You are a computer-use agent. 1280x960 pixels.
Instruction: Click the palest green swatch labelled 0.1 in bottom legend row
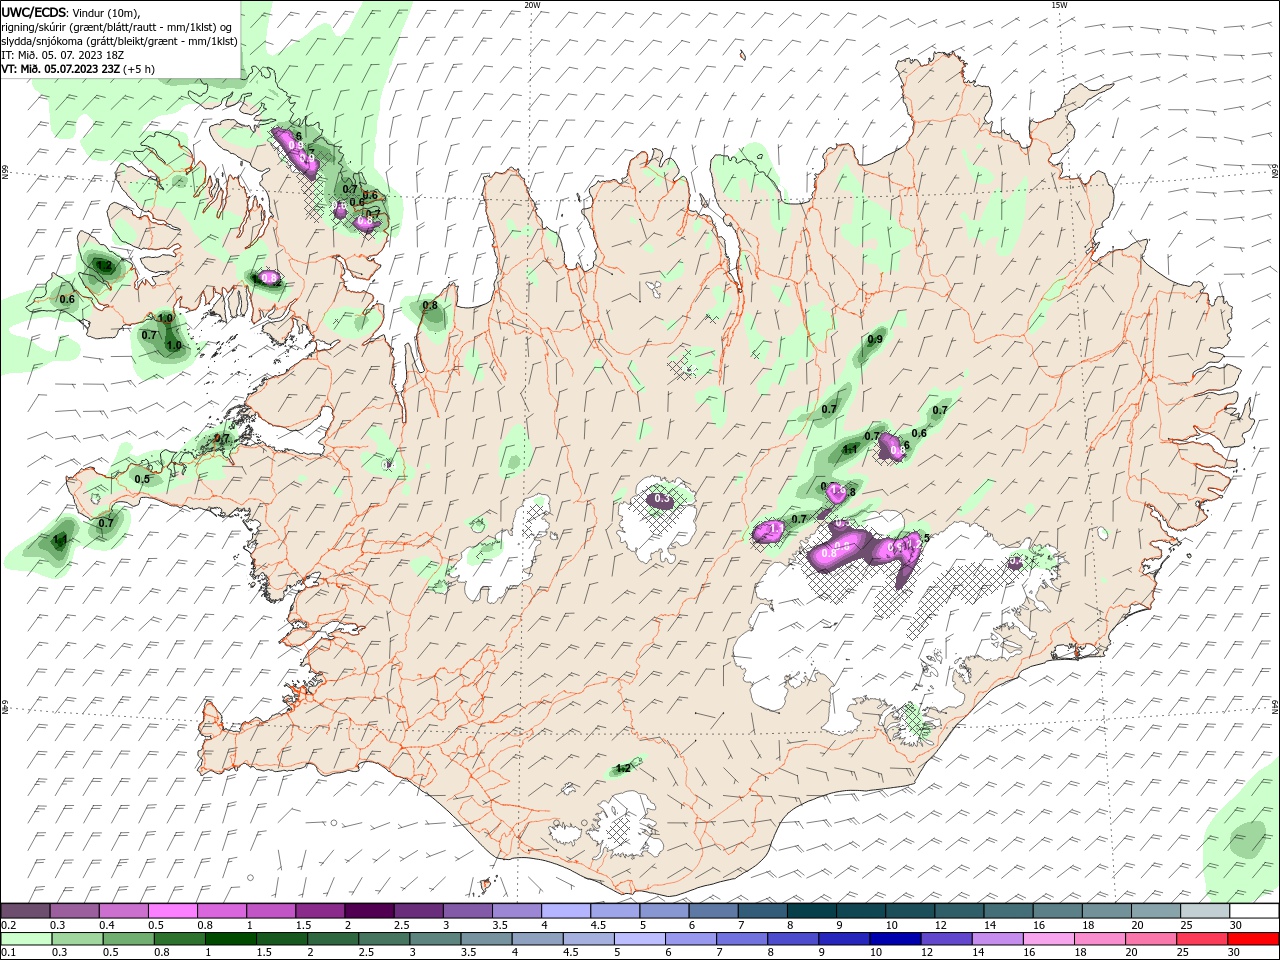(x=26, y=939)
